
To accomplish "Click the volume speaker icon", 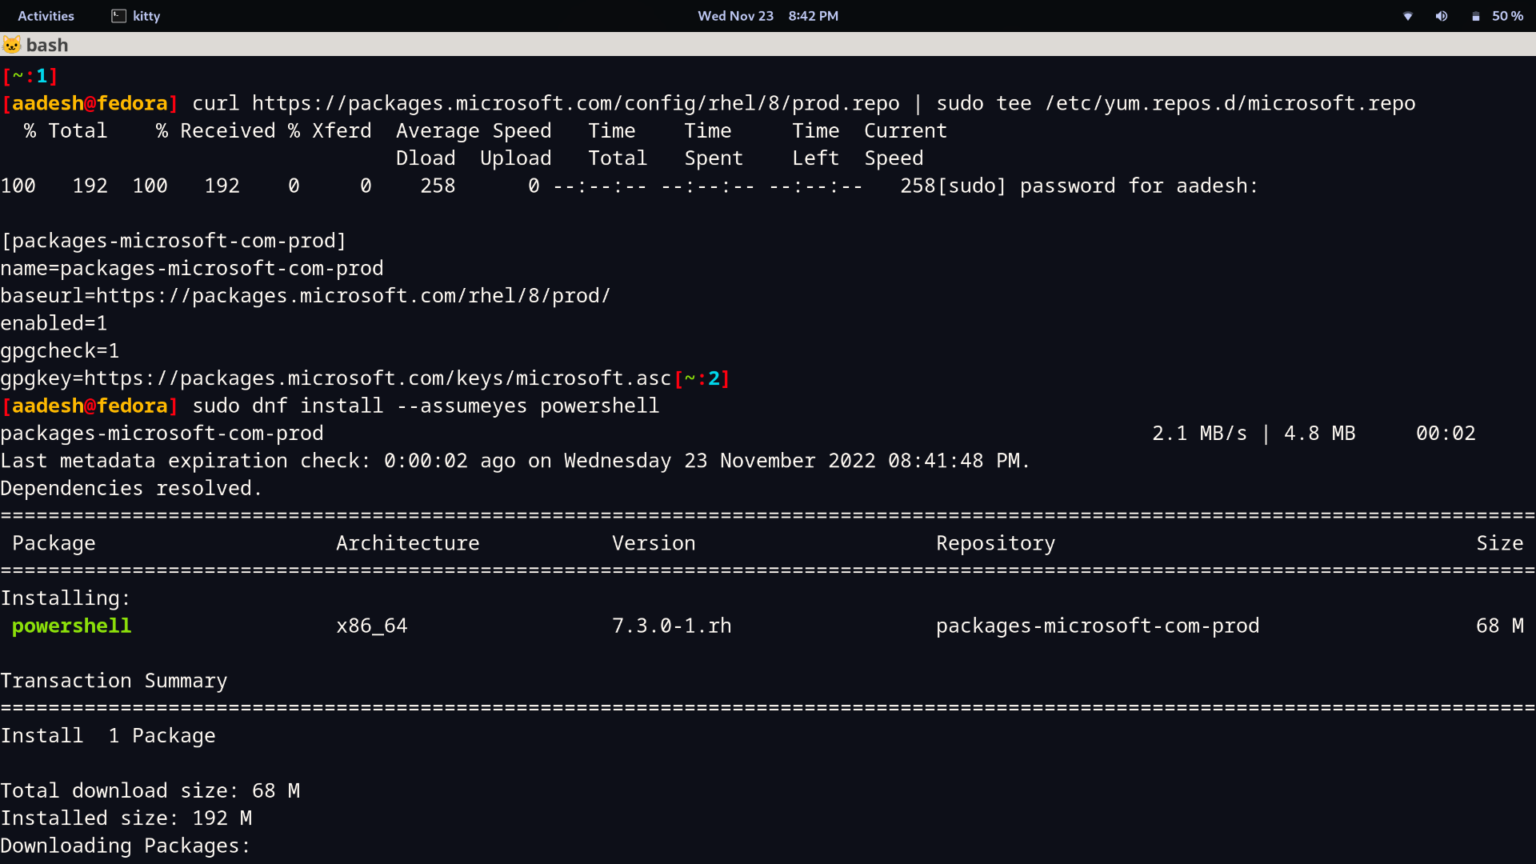I will click(x=1441, y=16).
